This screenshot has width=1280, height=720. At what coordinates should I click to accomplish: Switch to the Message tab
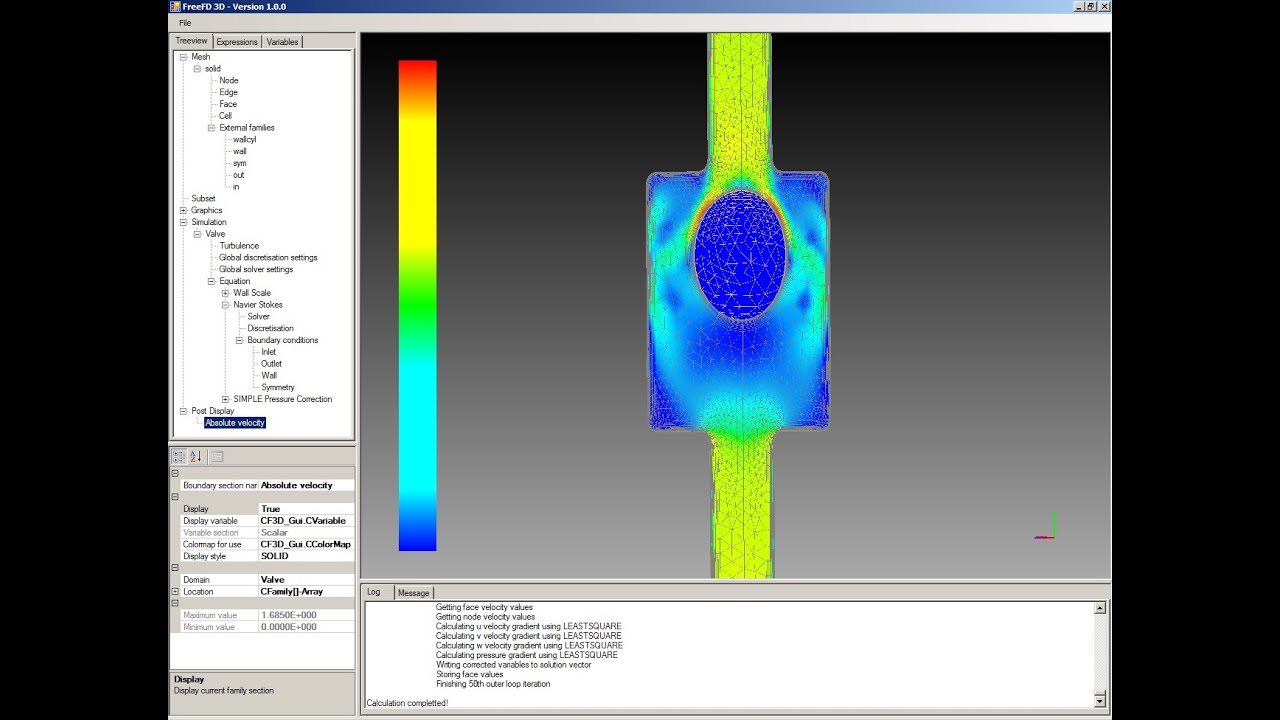413,593
